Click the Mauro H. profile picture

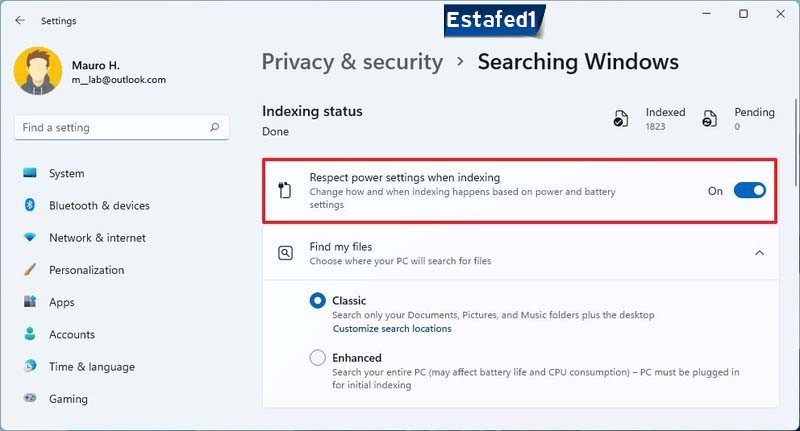(38, 71)
